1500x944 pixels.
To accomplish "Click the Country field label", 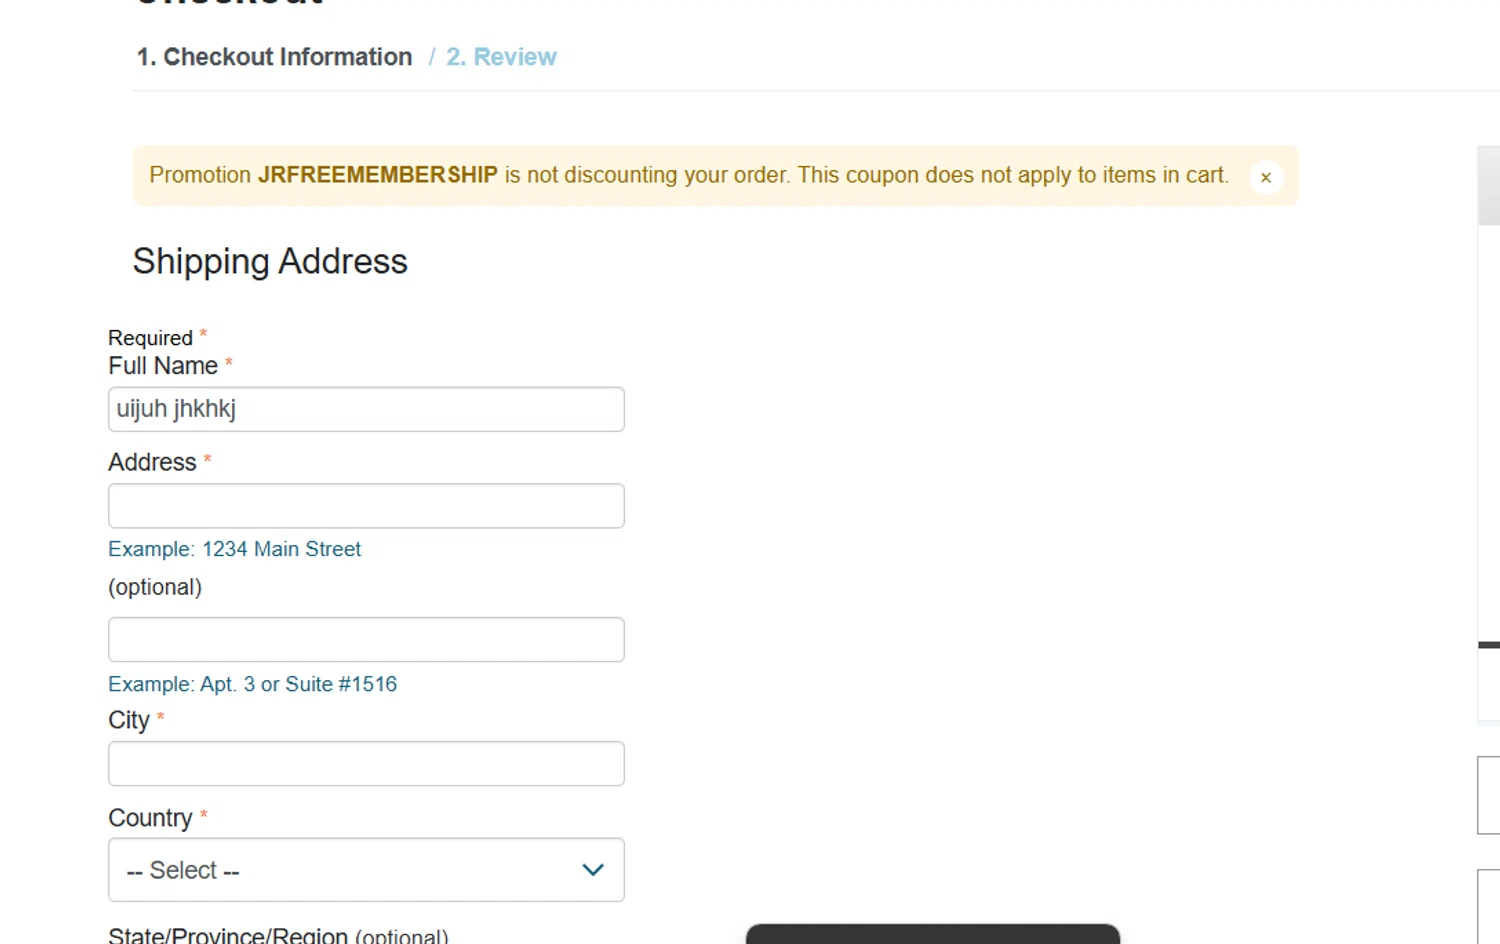I will tap(150, 818).
